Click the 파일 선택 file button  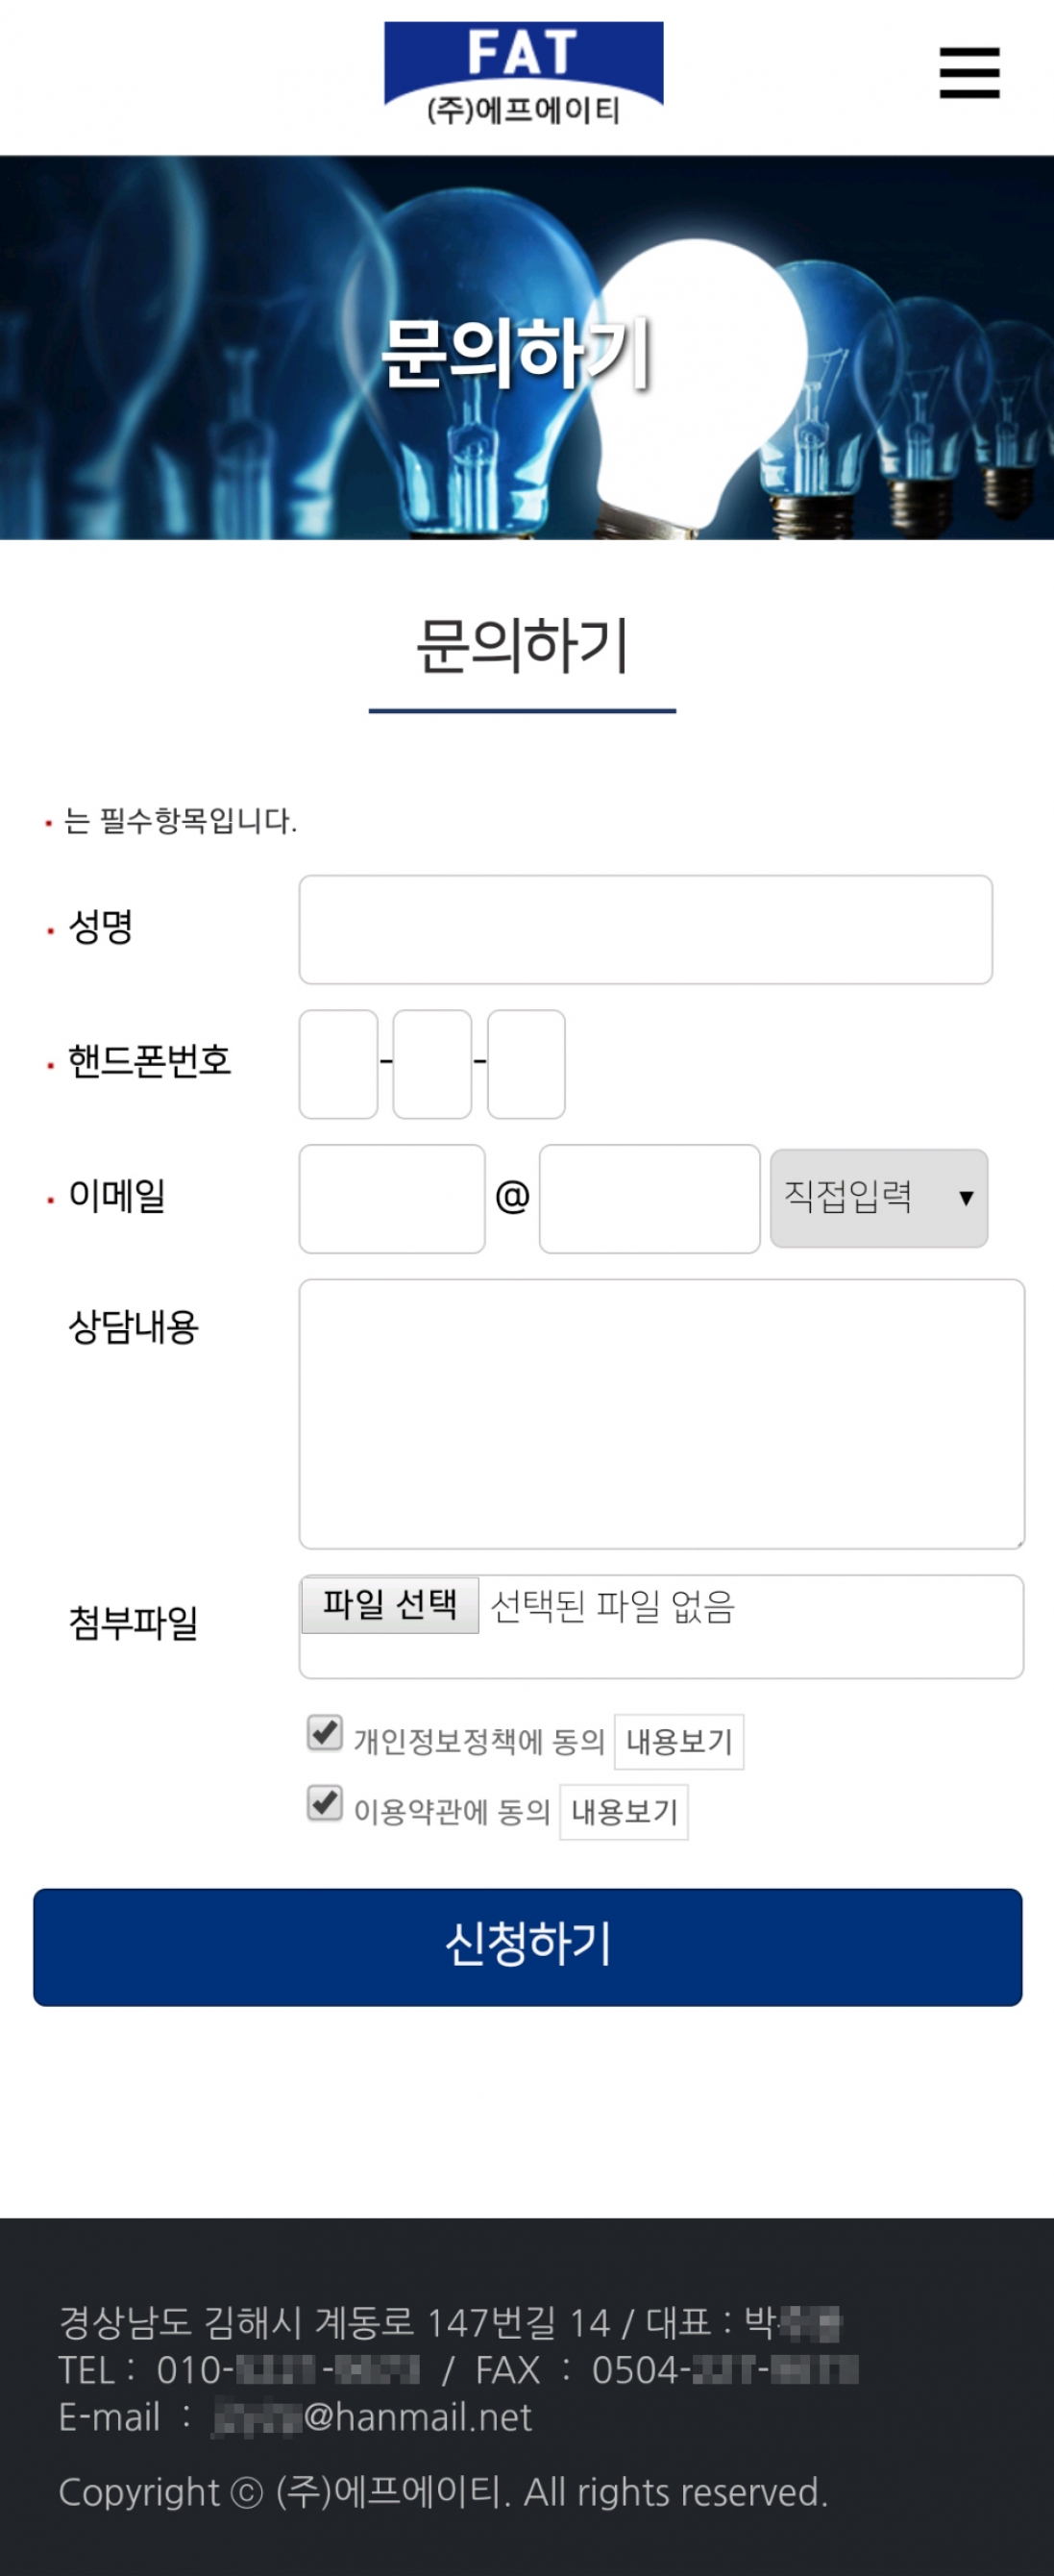coord(390,1605)
